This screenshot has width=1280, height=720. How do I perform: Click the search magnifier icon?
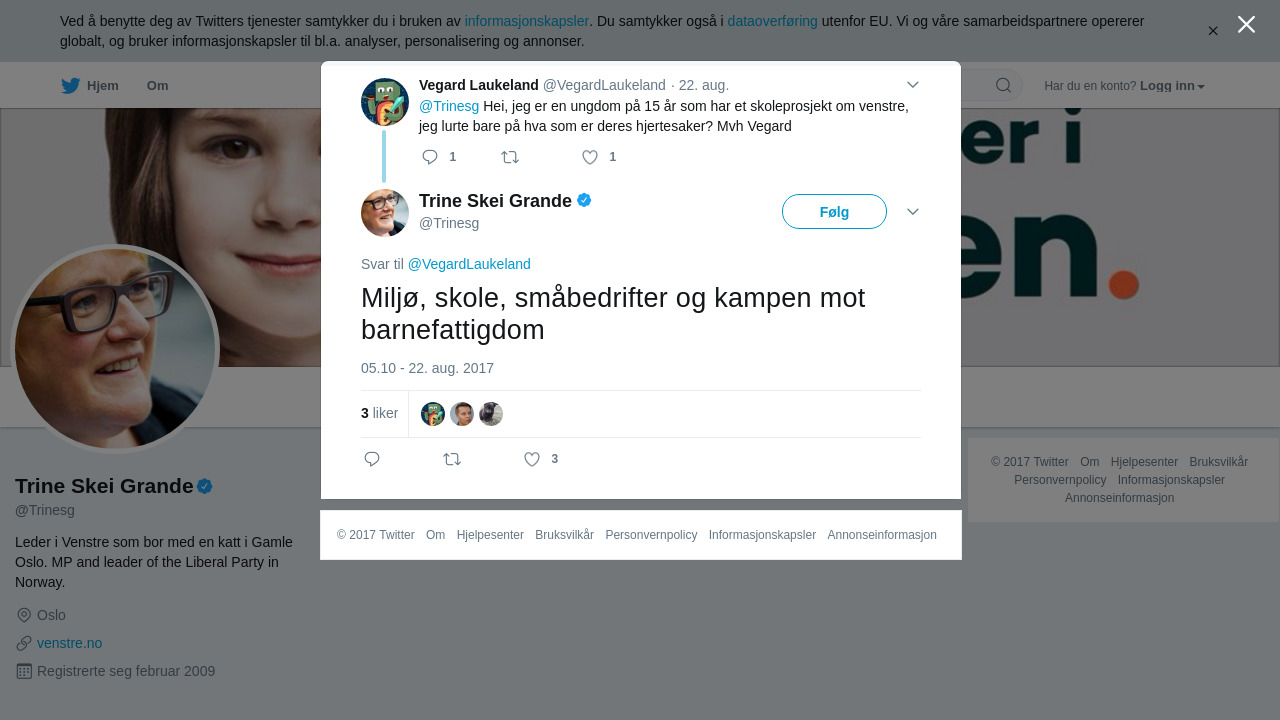(1003, 85)
